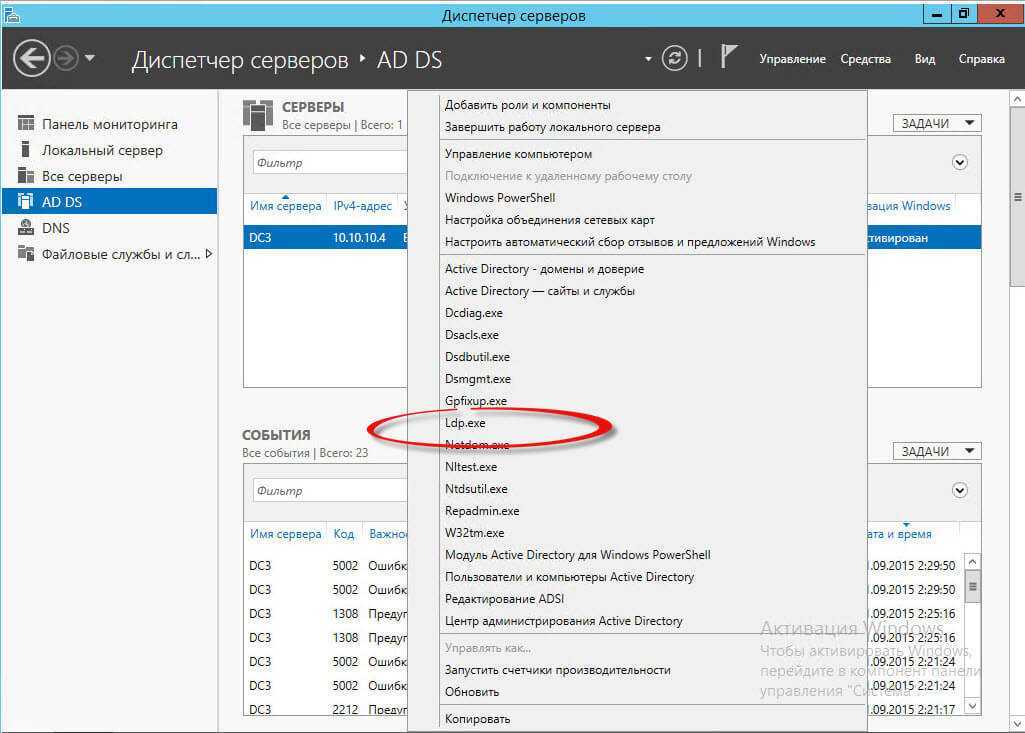Sort servers by IPv4-адрес column
The image size is (1025, 733).
(363, 206)
